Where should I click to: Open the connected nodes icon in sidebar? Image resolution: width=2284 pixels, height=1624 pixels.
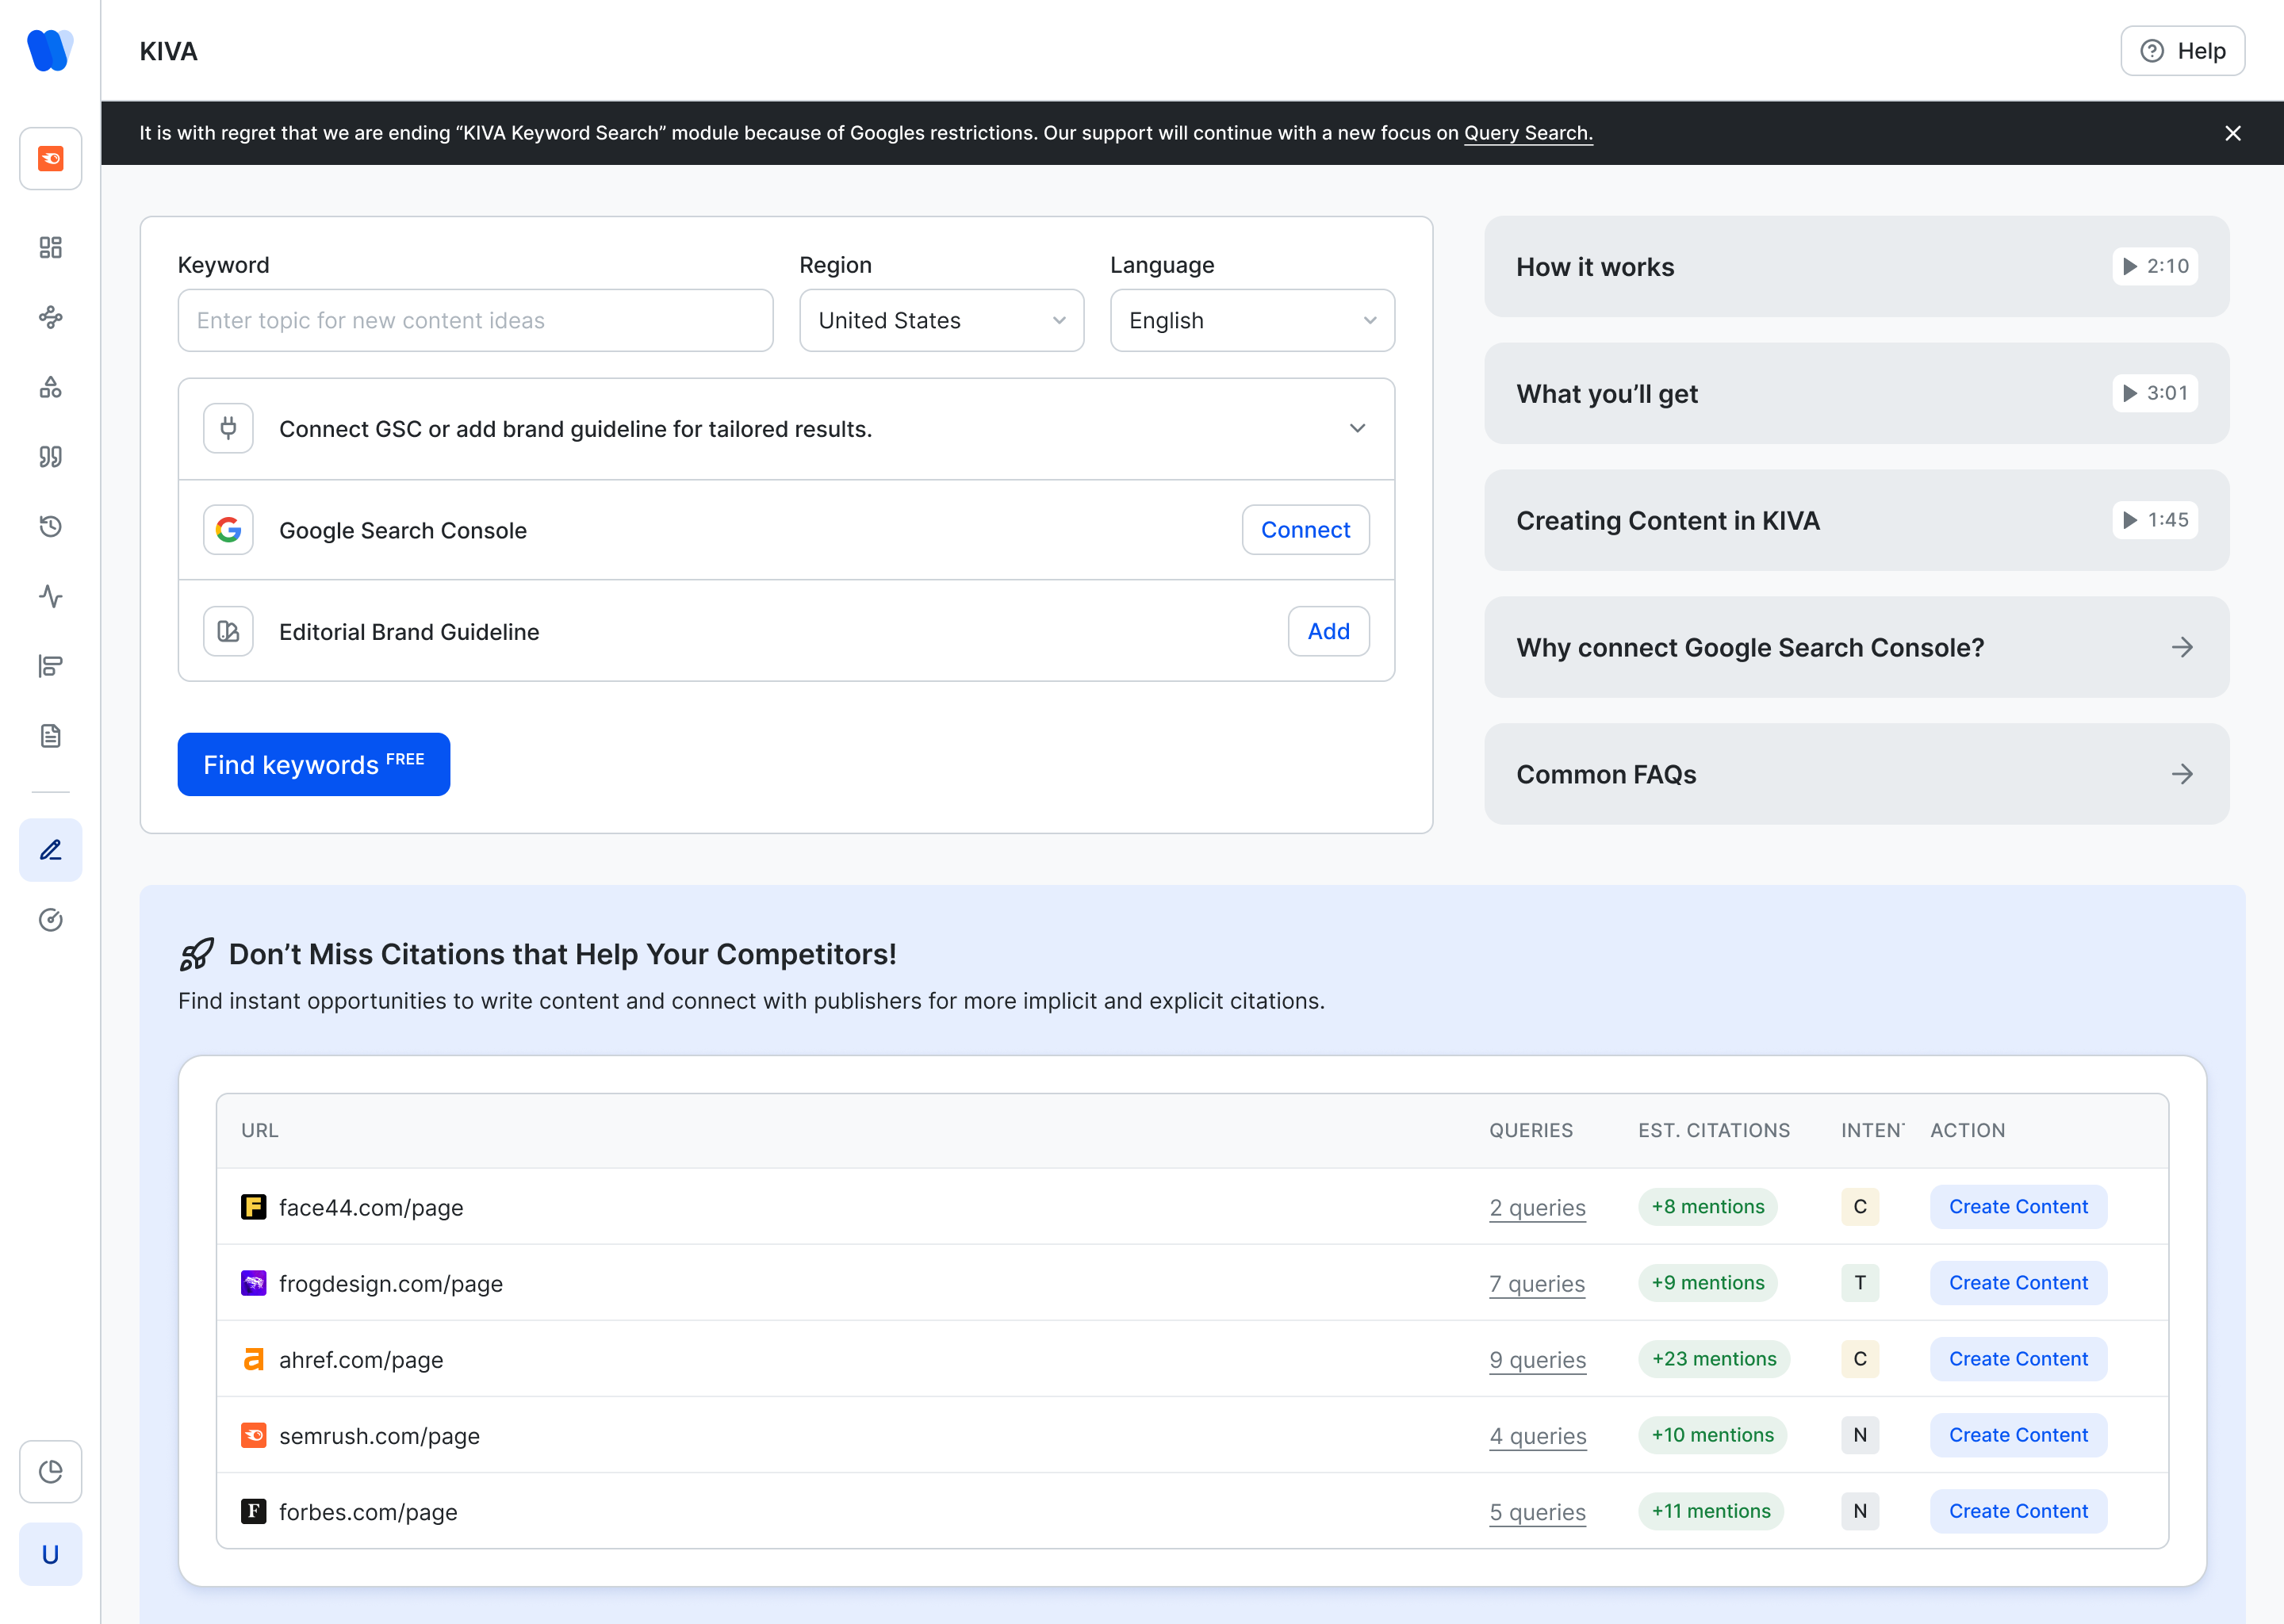50,317
